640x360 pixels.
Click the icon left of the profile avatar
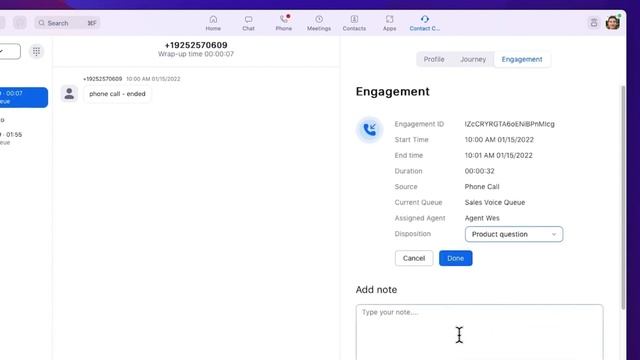(594, 23)
